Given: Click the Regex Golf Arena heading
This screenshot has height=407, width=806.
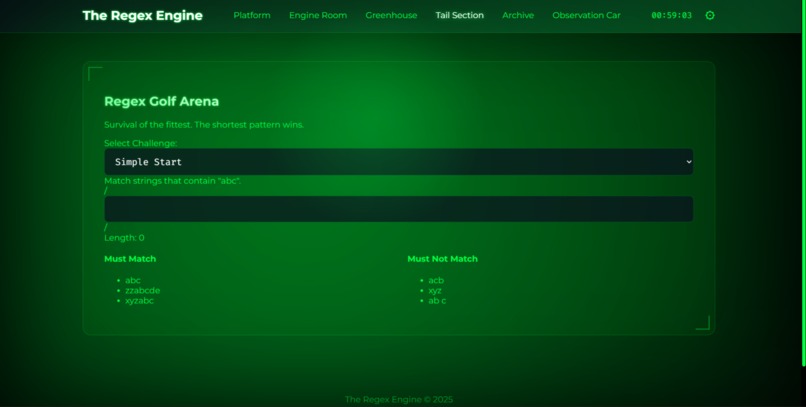Looking at the screenshot, I should pos(161,101).
